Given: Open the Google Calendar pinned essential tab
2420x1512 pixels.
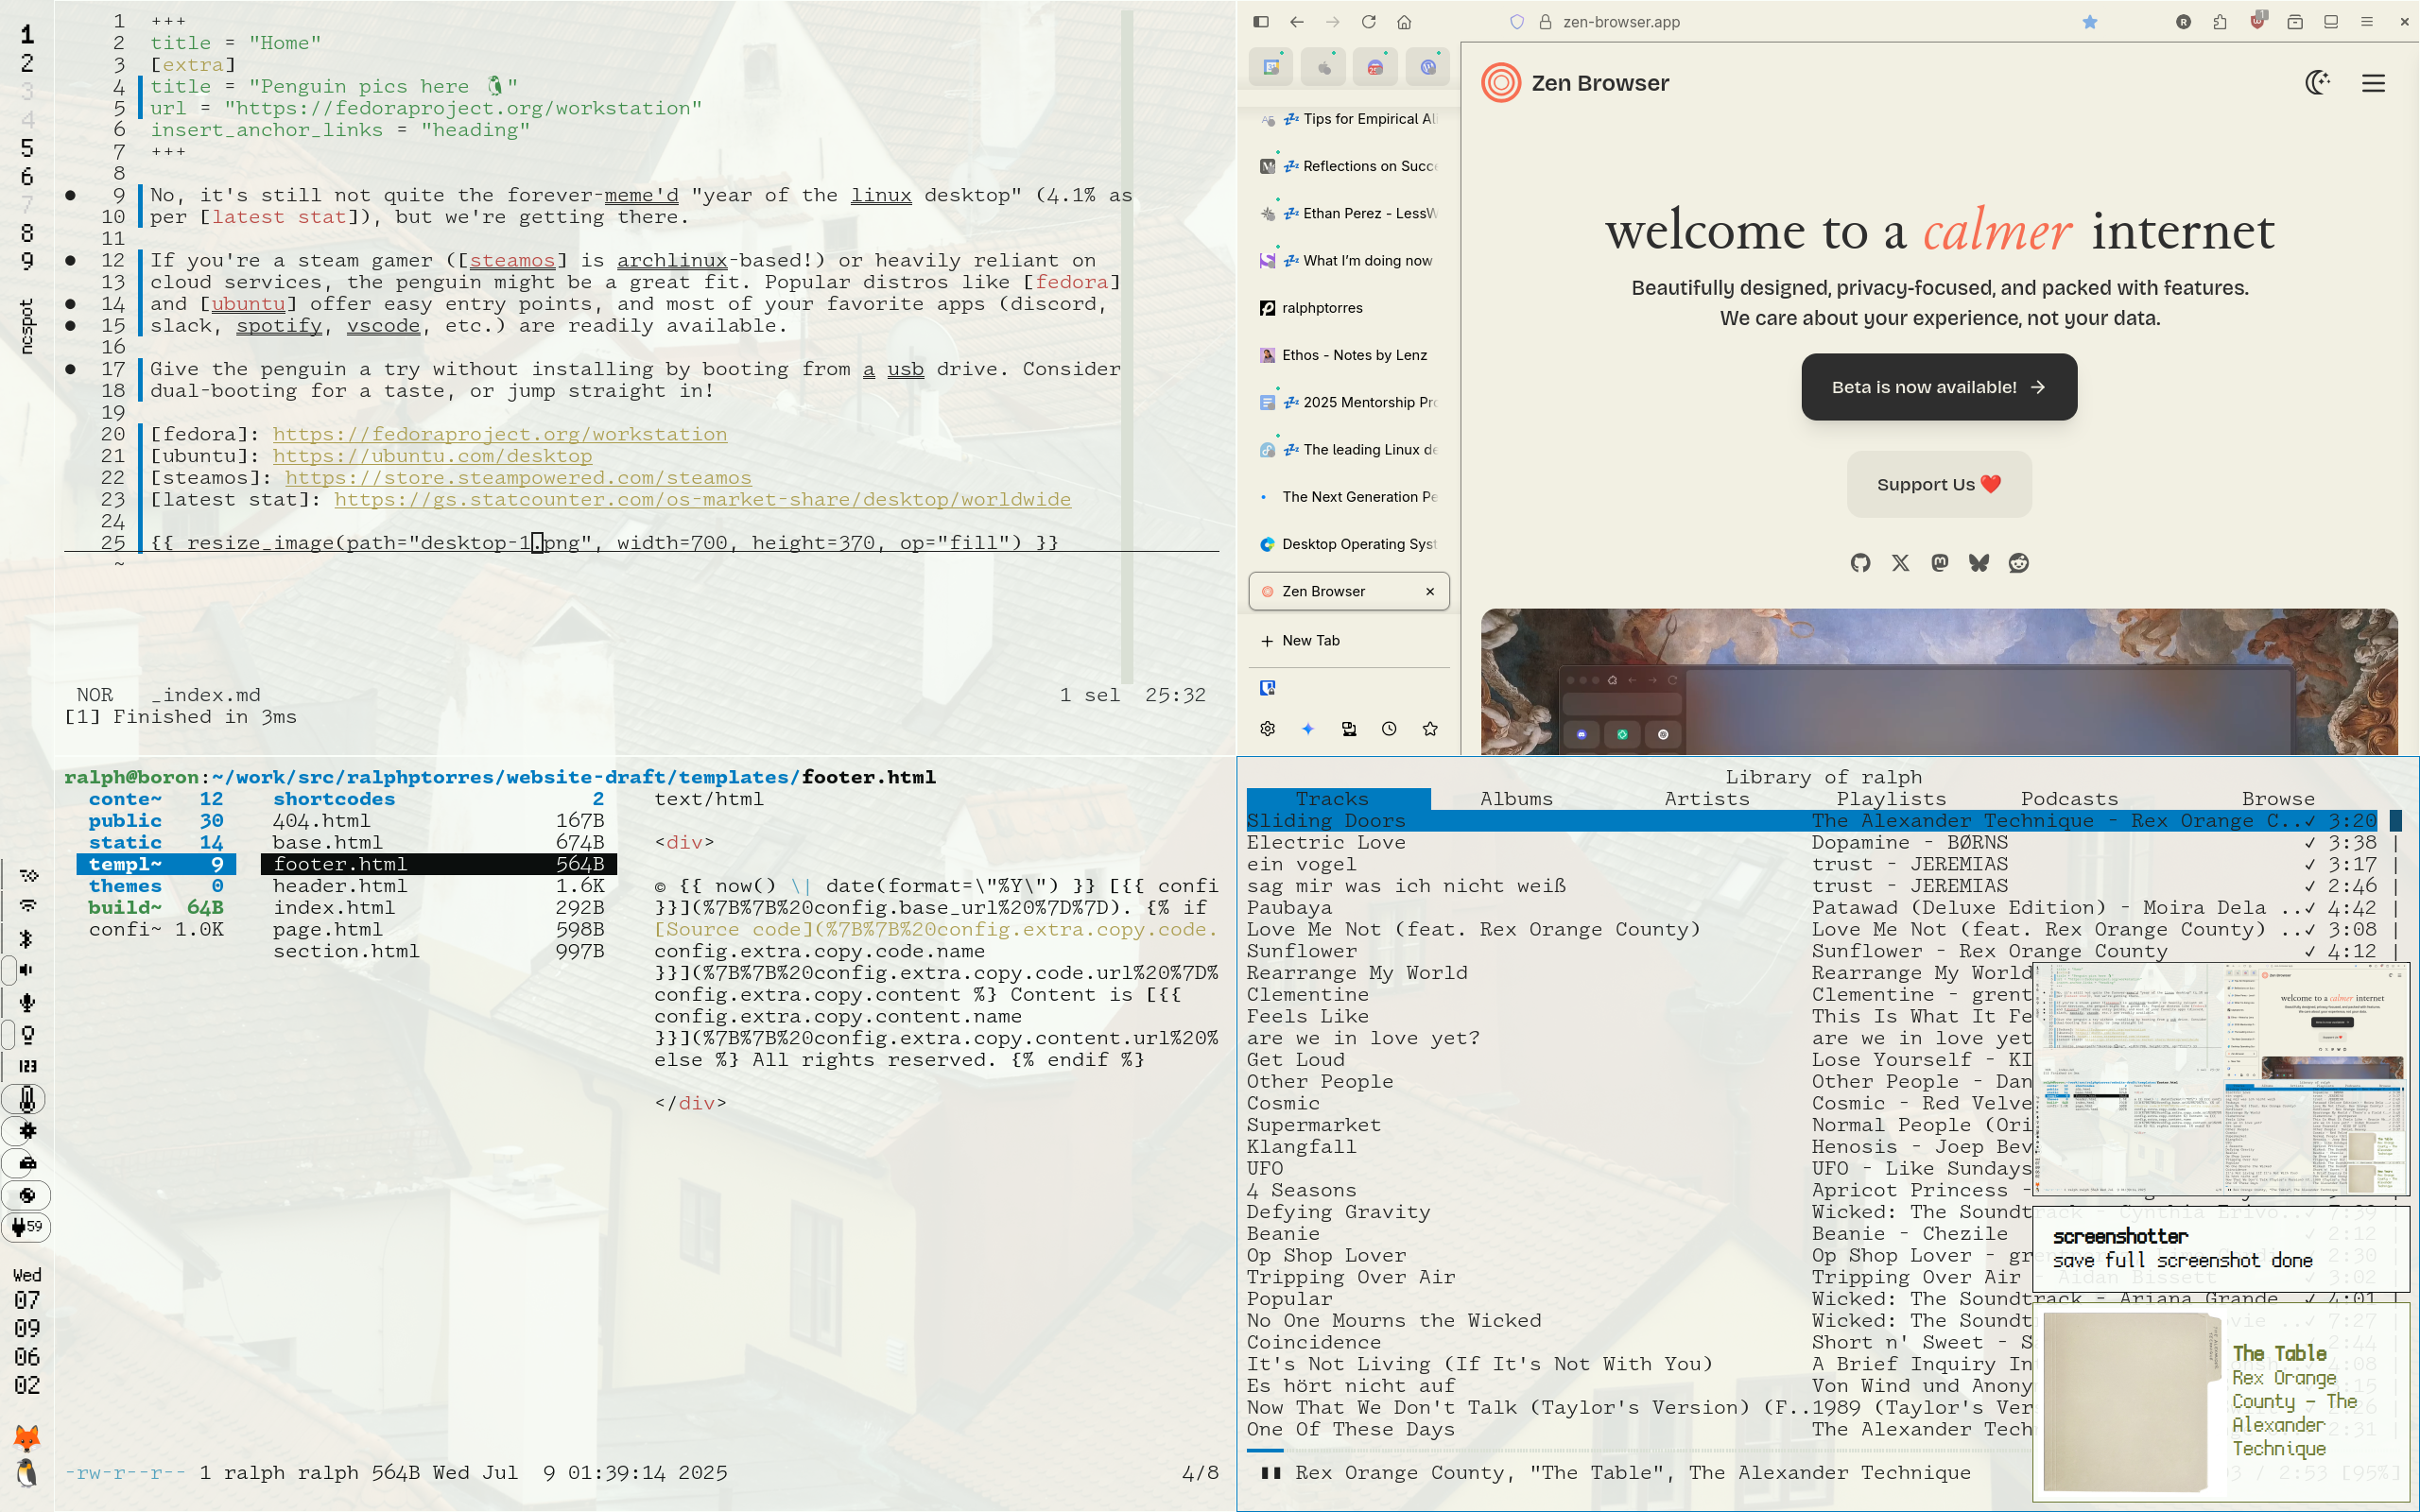Looking at the screenshot, I should [1271, 67].
